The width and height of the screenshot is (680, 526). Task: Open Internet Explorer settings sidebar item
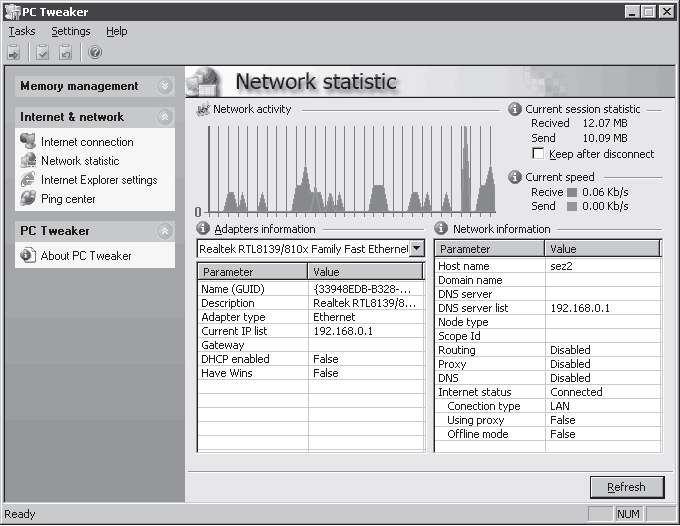click(99, 180)
